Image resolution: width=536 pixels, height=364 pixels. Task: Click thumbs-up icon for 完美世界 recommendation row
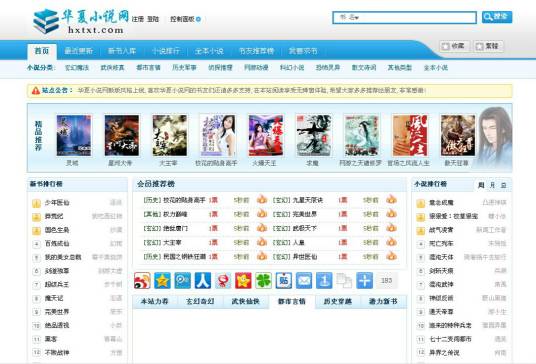pos(391,214)
